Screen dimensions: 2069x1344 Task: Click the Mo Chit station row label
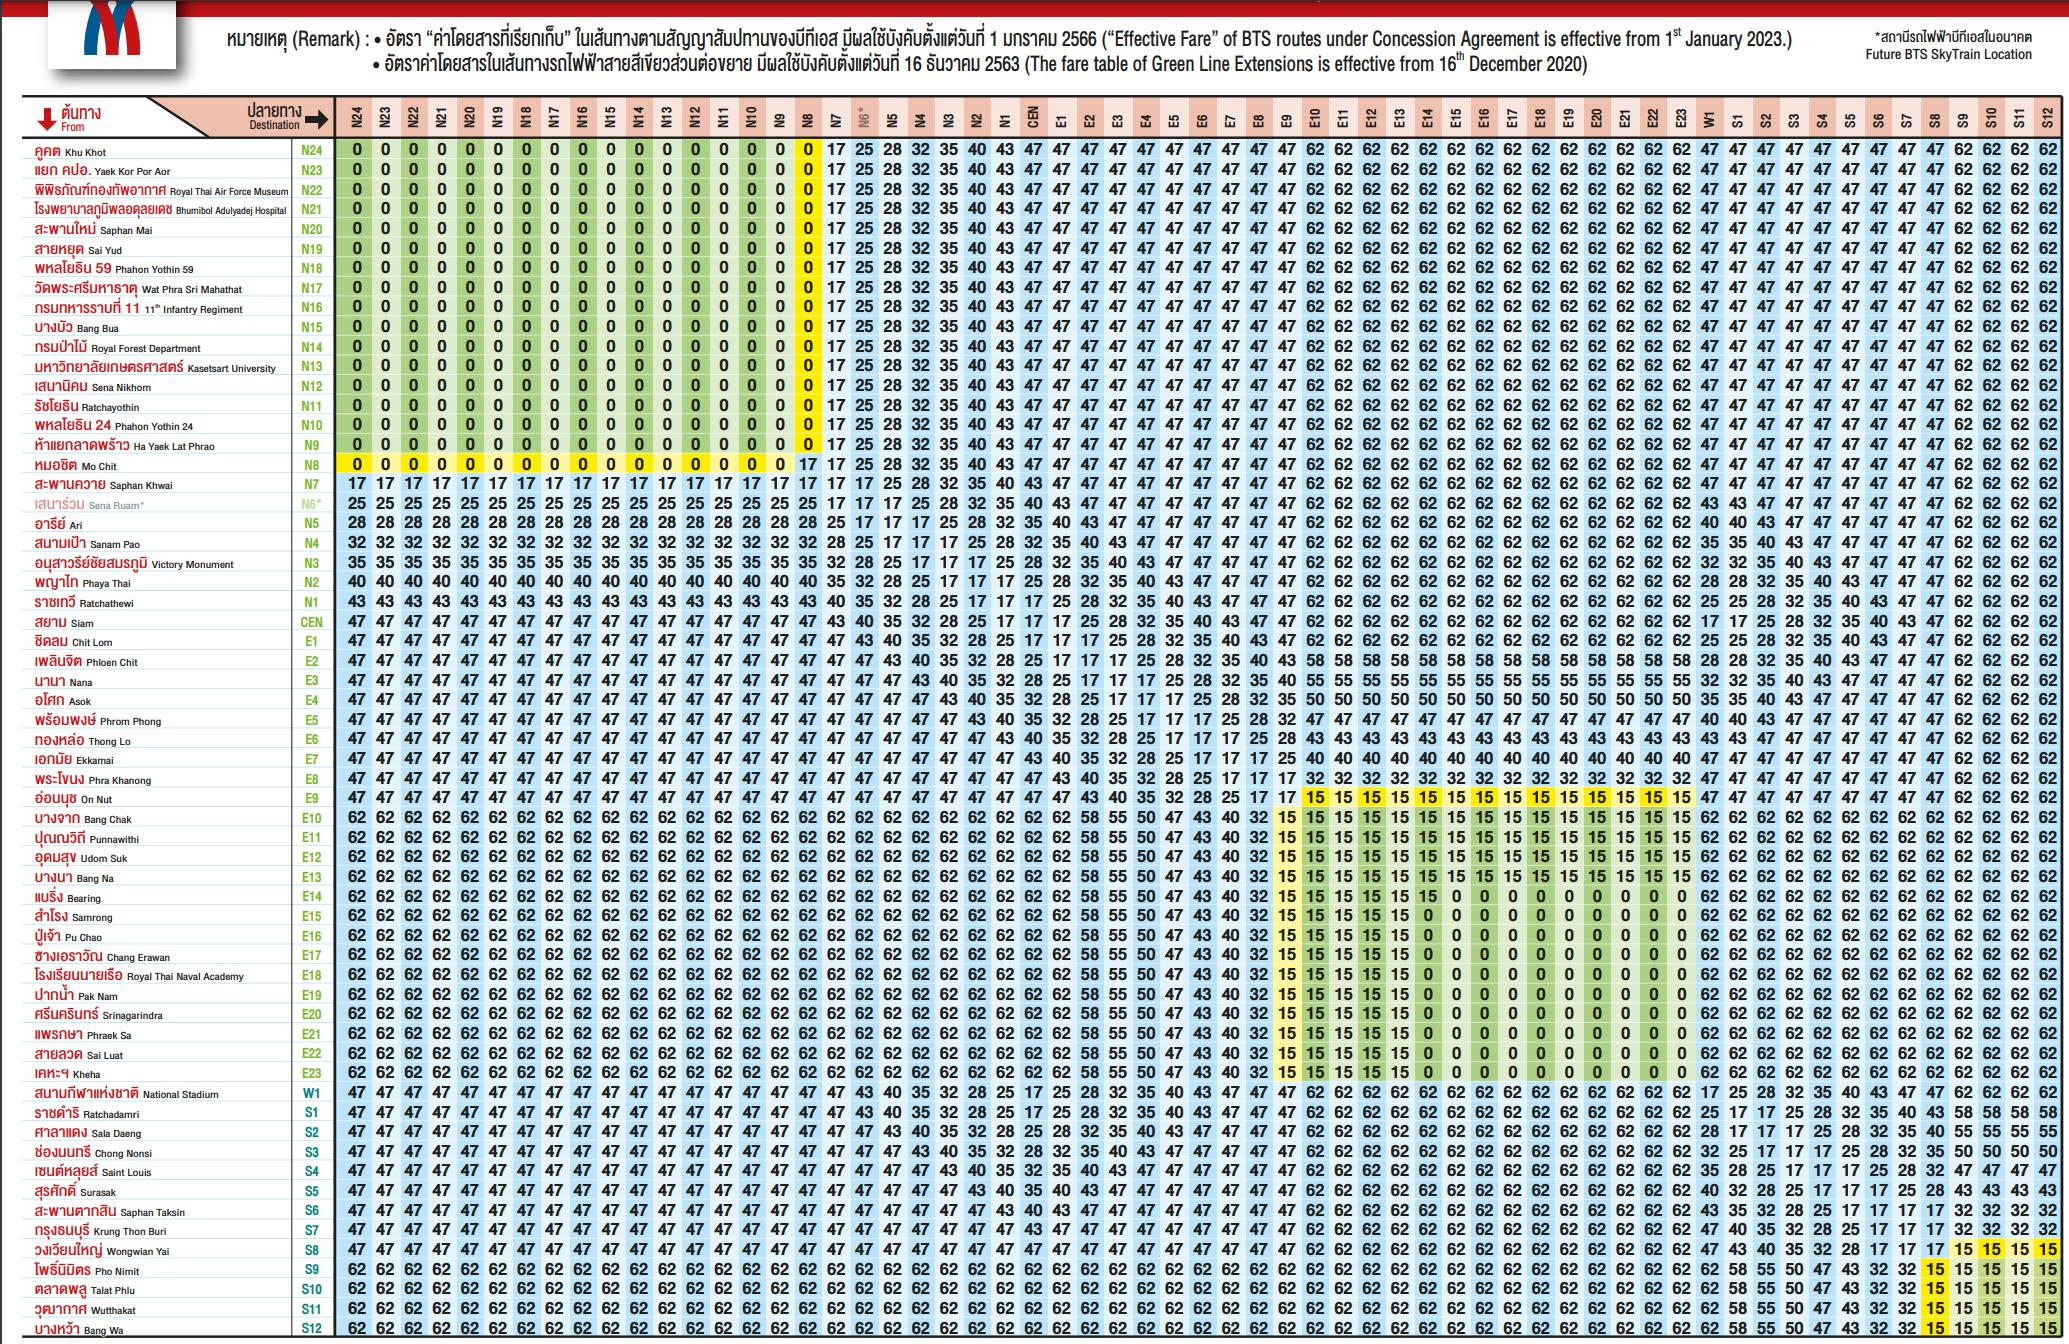tap(76, 465)
